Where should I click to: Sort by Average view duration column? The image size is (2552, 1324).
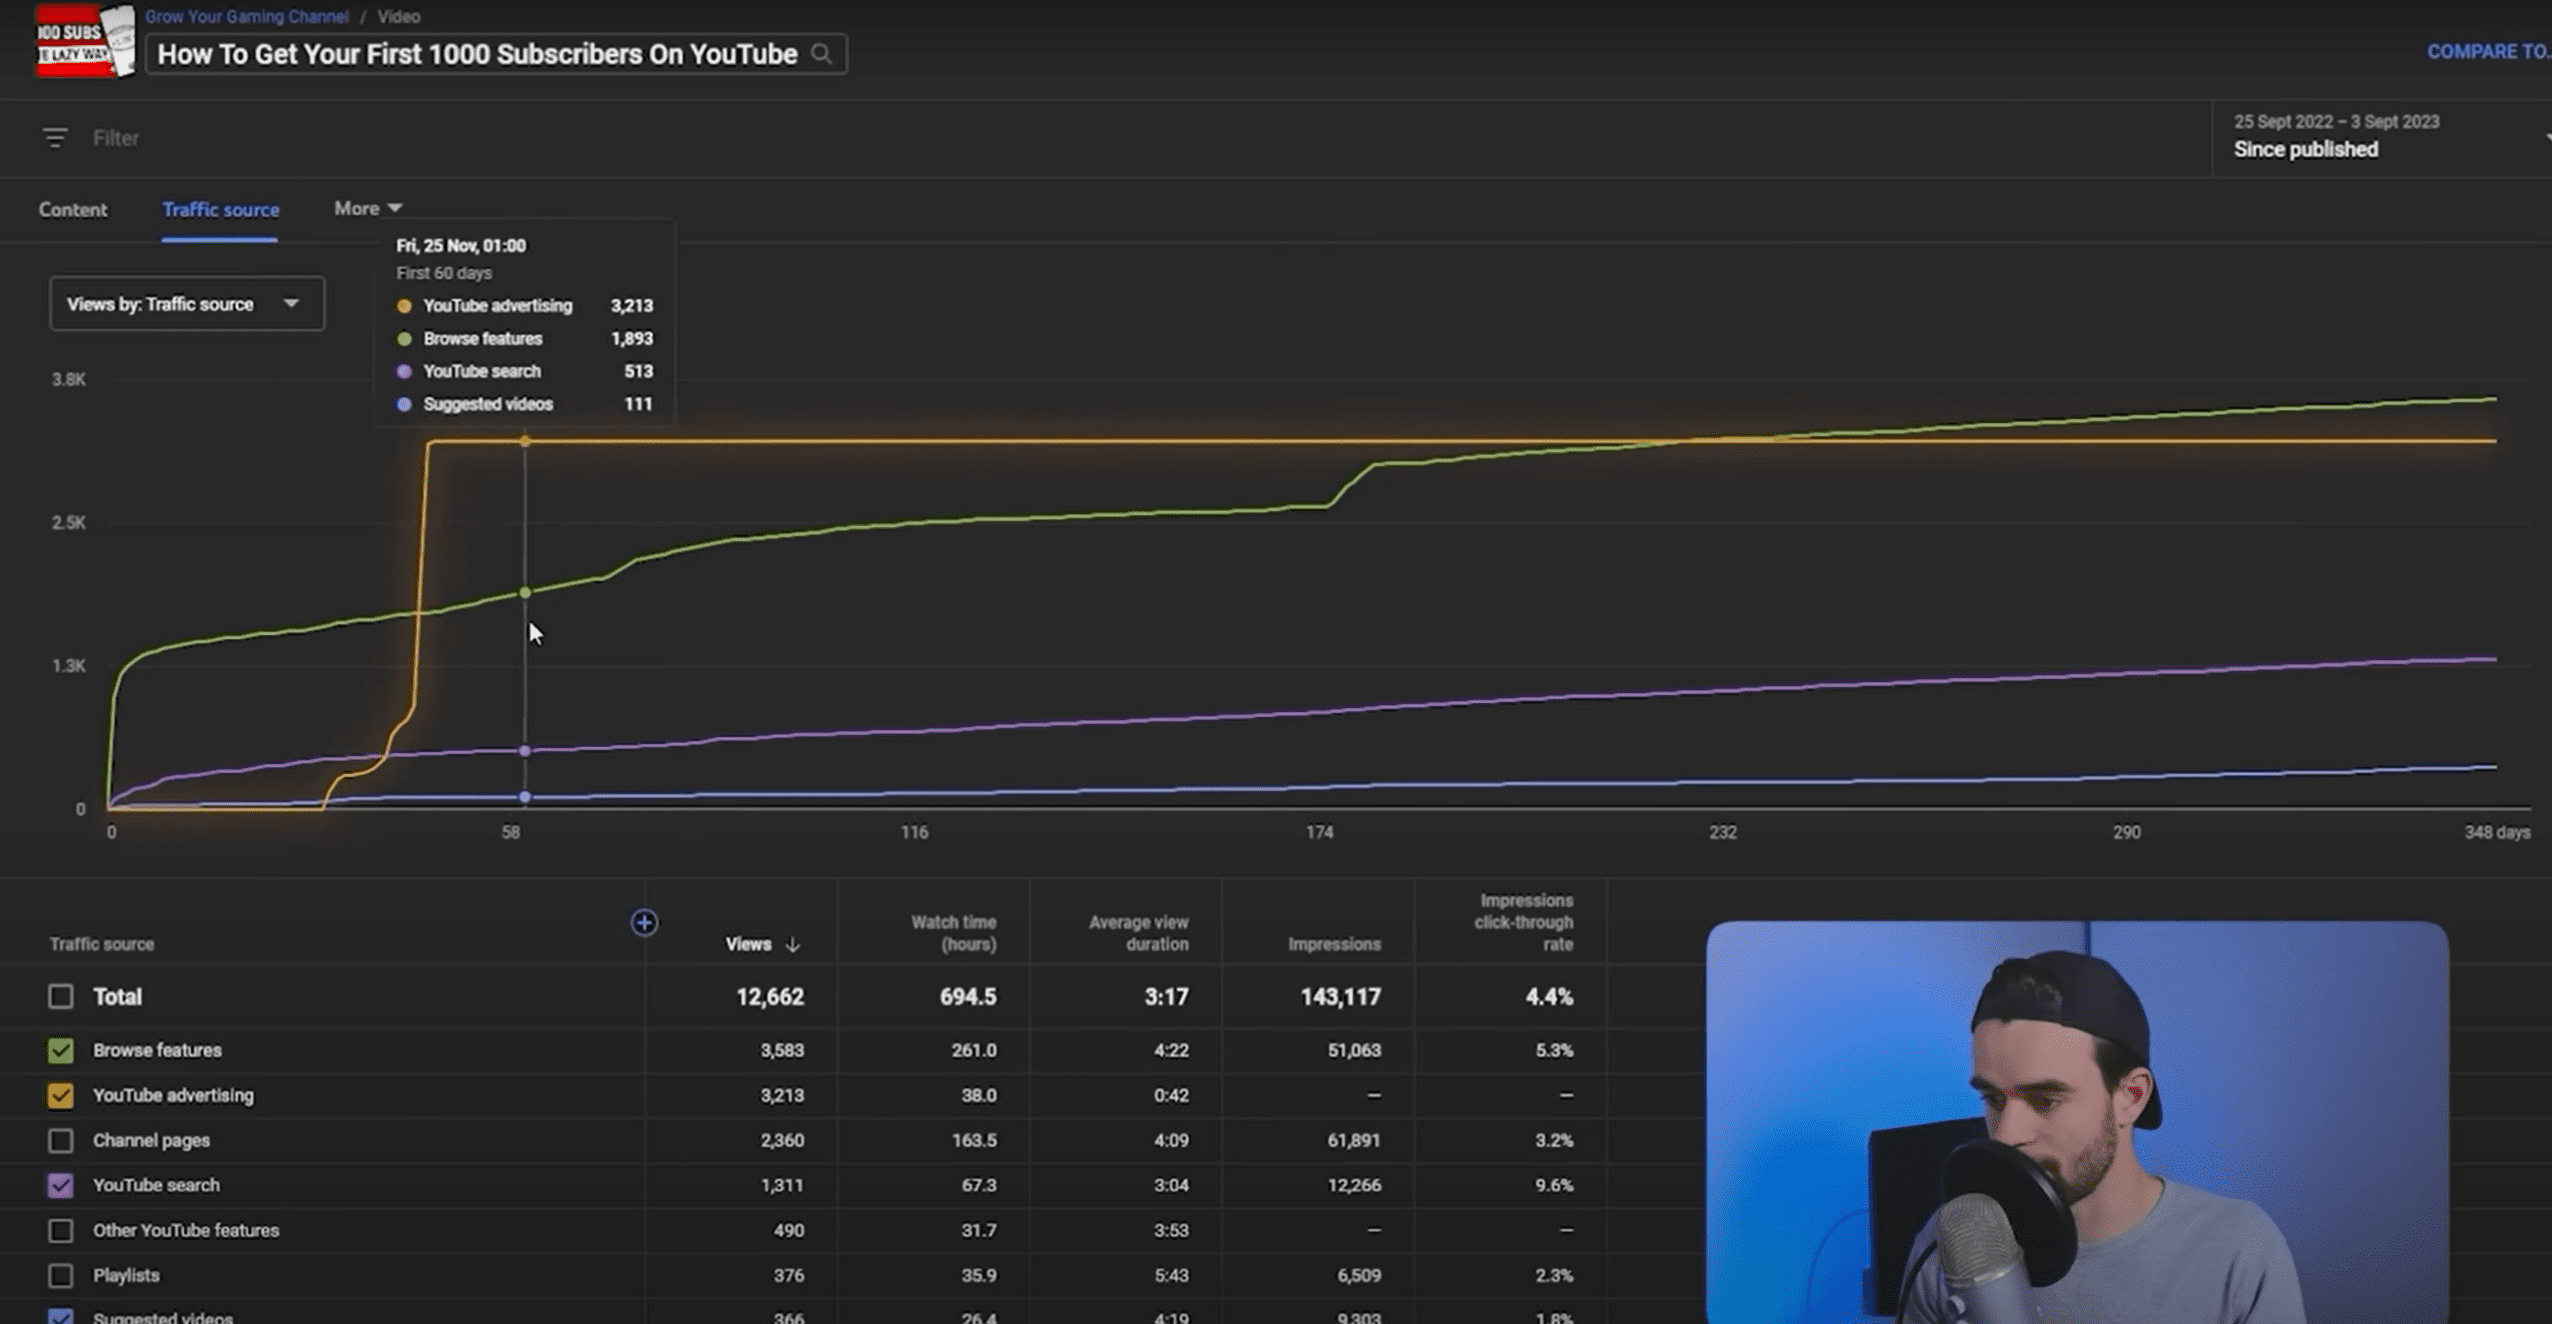[1138, 933]
